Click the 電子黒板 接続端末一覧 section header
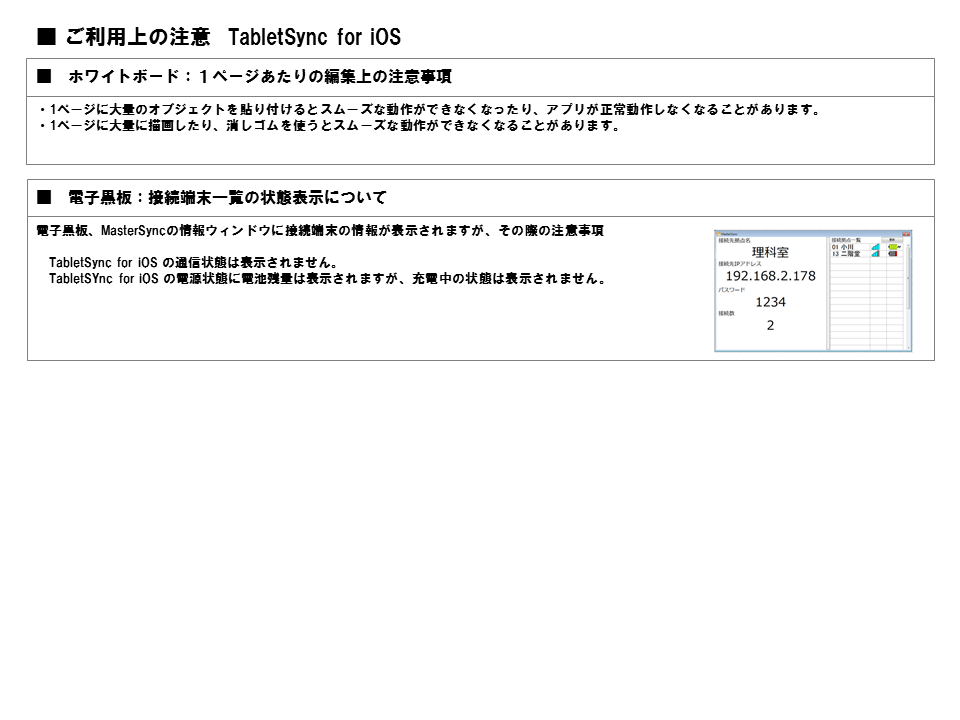The height and width of the screenshot is (720, 960). click(x=226, y=197)
